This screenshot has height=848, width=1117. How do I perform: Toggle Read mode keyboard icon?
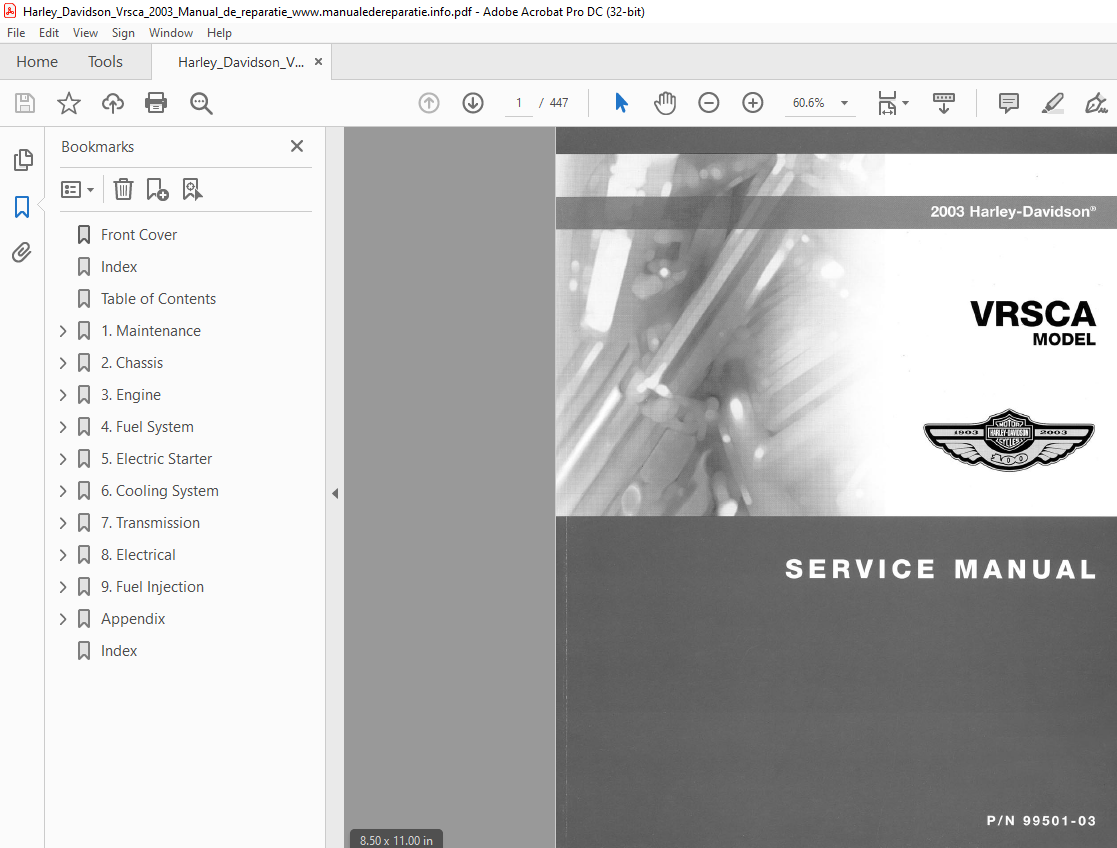point(944,103)
